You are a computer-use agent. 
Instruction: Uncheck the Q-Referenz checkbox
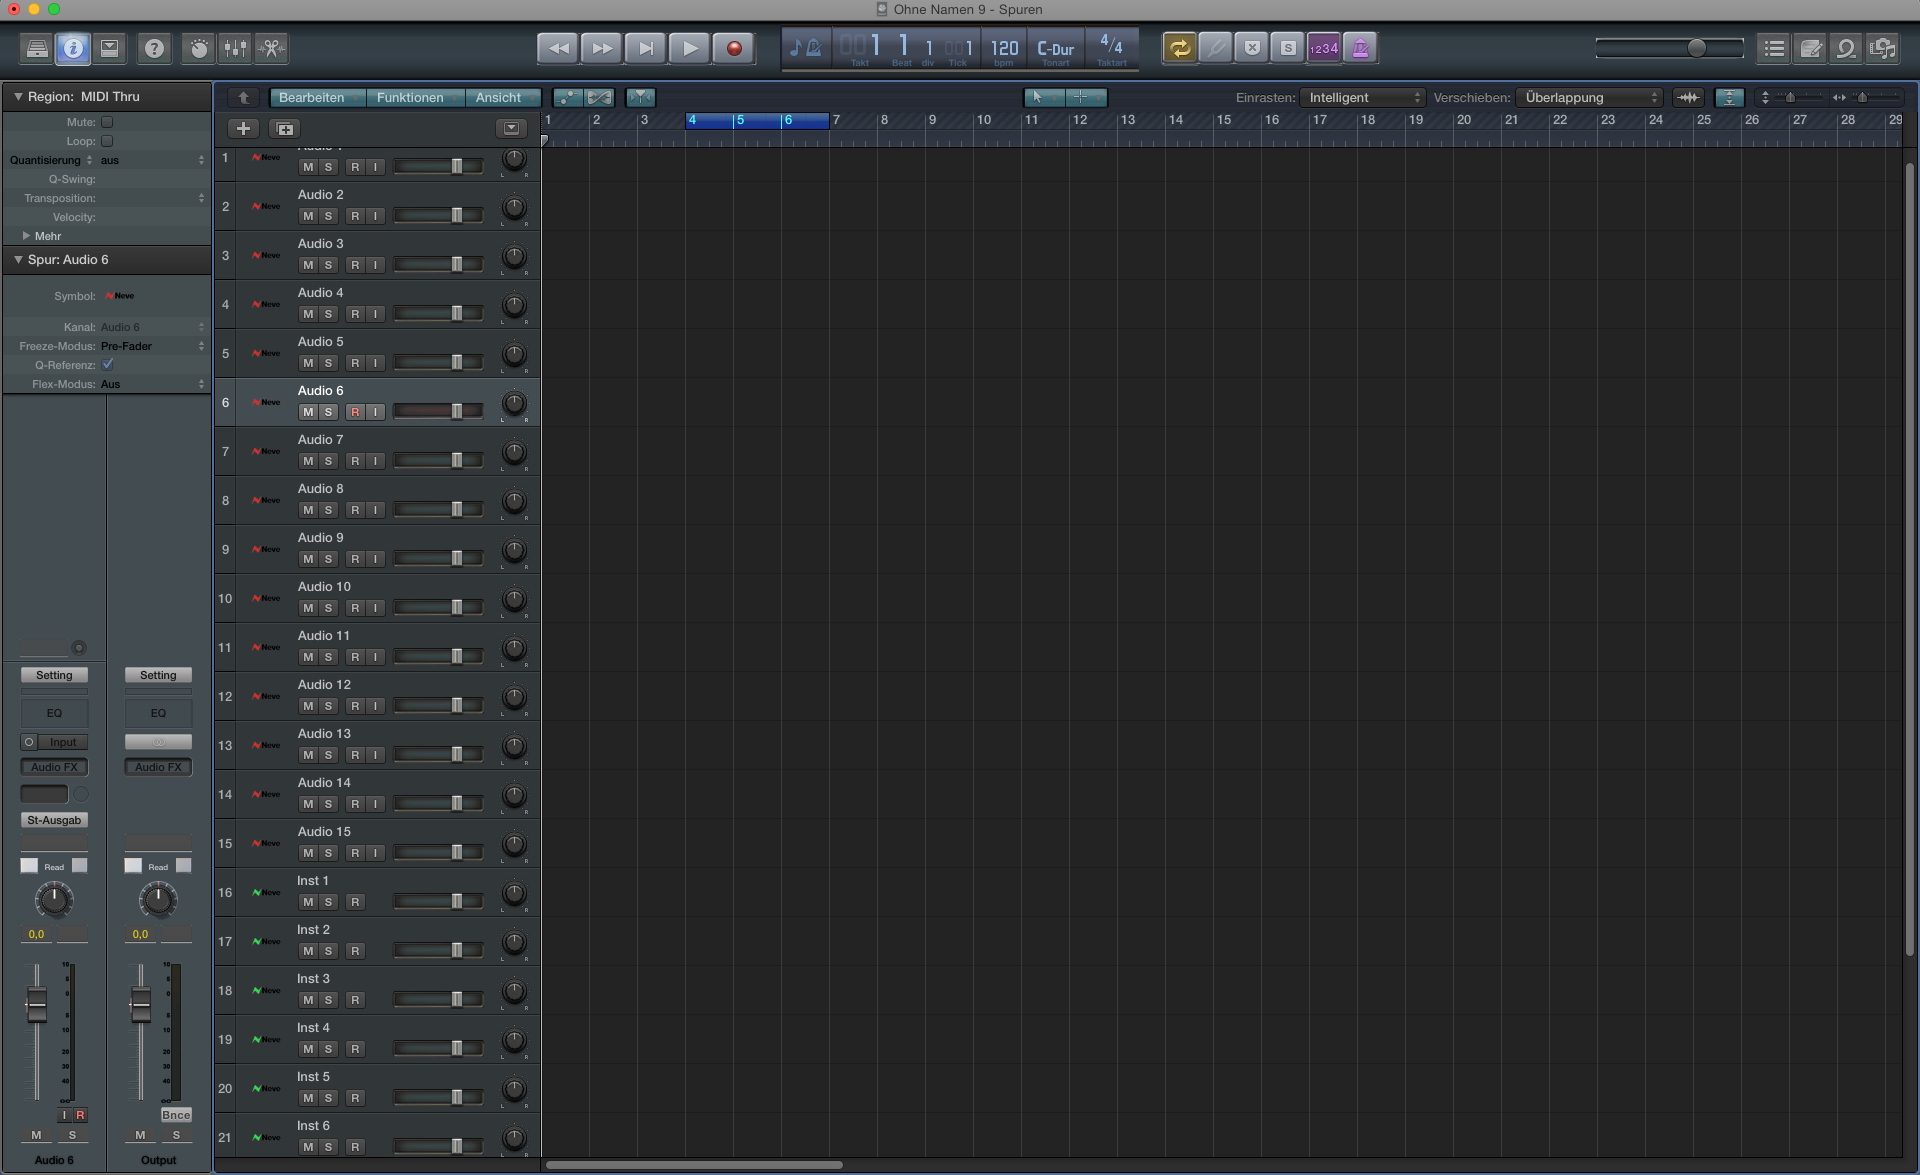point(108,365)
